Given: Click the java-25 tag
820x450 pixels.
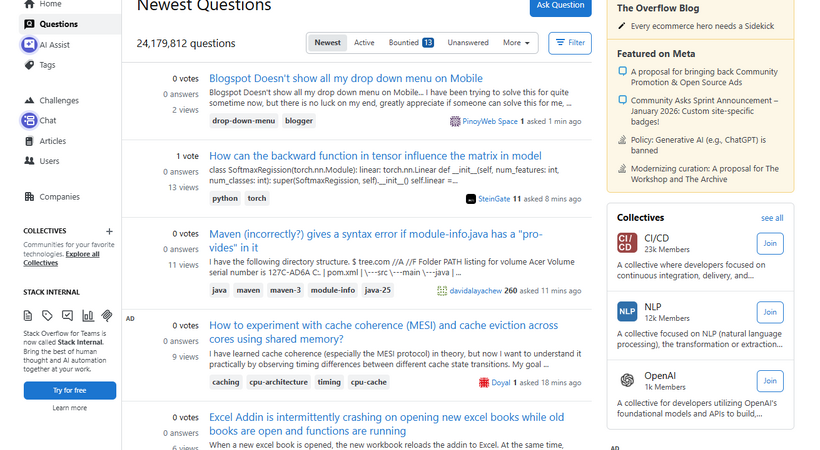Looking at the screenshot, I should pos(378,290).
